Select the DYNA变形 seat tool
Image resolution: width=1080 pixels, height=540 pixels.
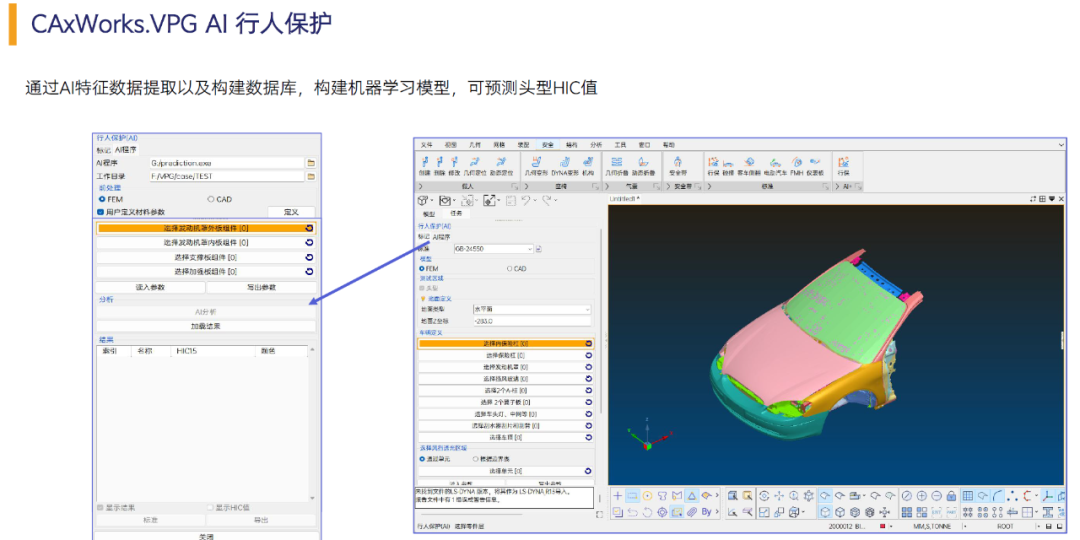tap(565, 165)
